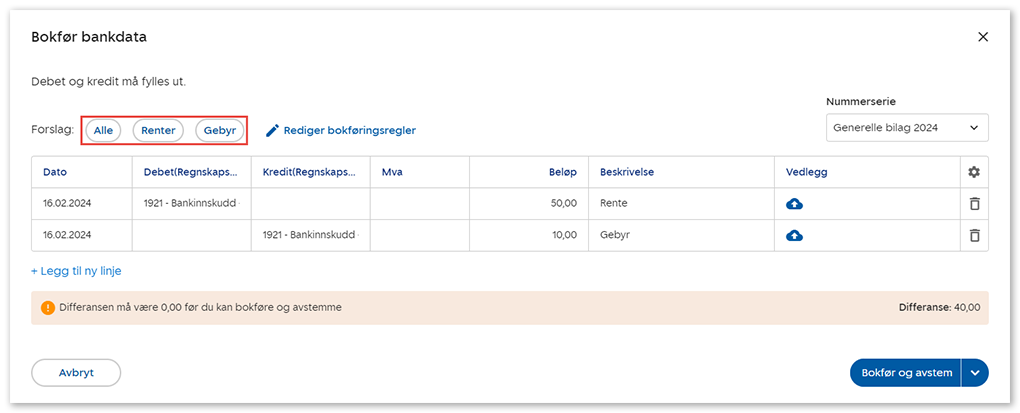Screen dimensions: 1020x413
Task: Delete the Gebyr line with trash icon
Action: pyautogui.click(x=974, y=236)
